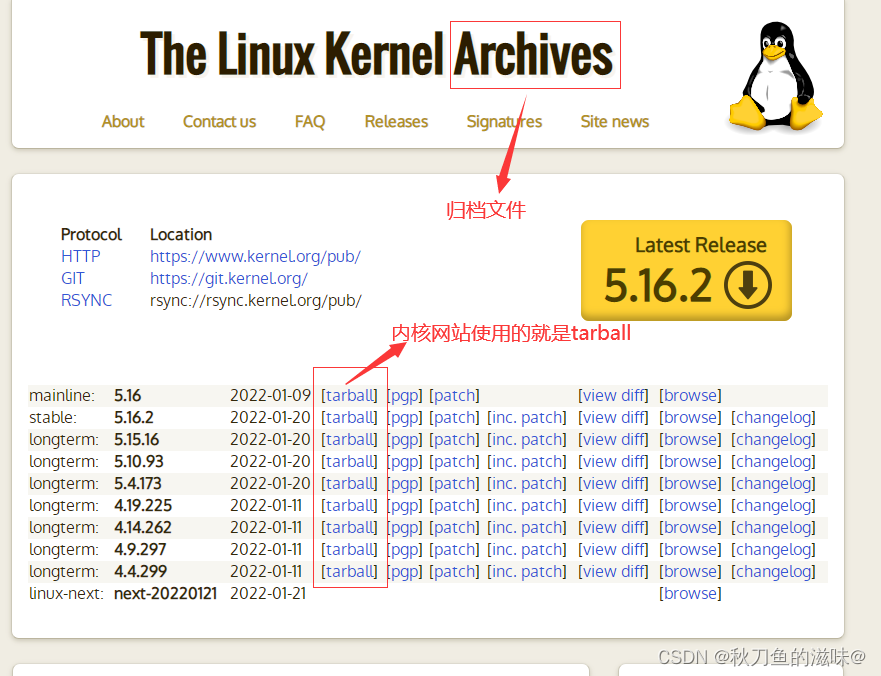Click view diff for 4.9.297
Viewport: 881px width, 676px height.
(613, 549)
